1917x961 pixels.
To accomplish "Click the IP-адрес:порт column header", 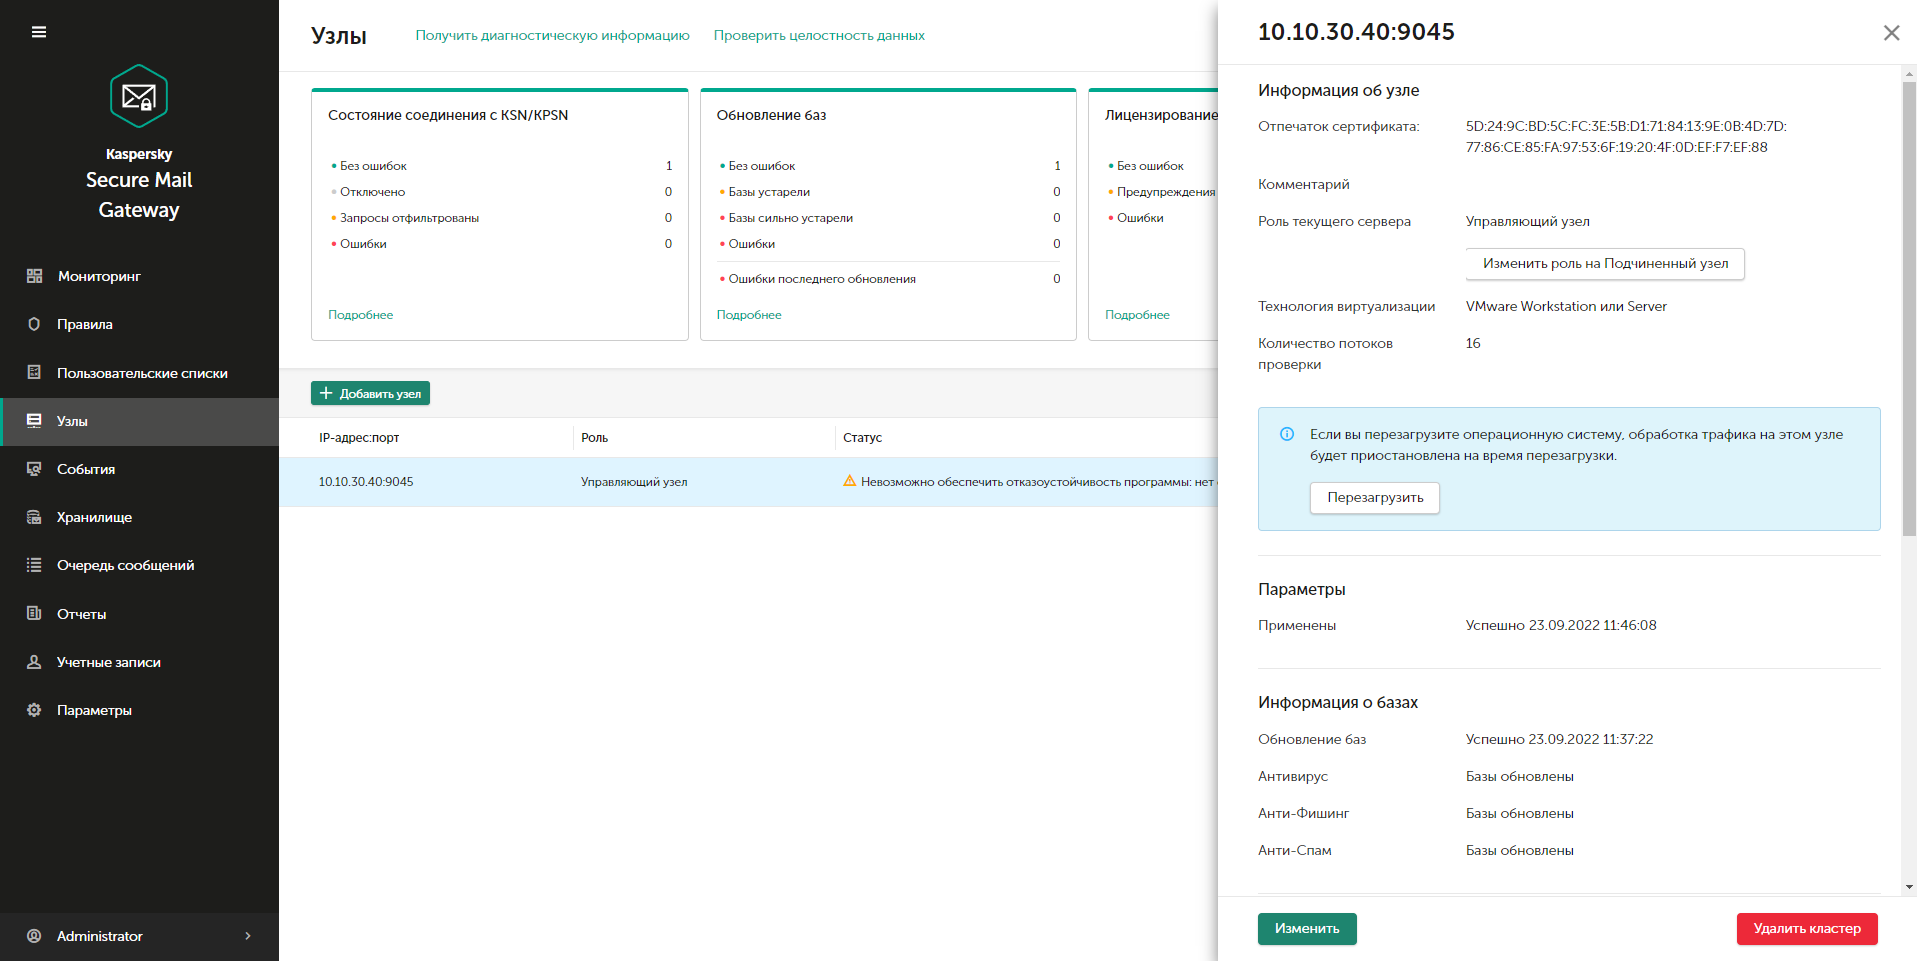I will click(x=359, y=438).
